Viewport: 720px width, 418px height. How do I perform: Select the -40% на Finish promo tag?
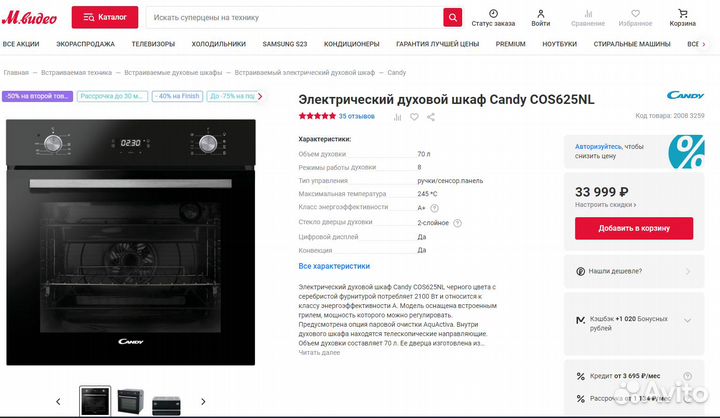point(177,96)
